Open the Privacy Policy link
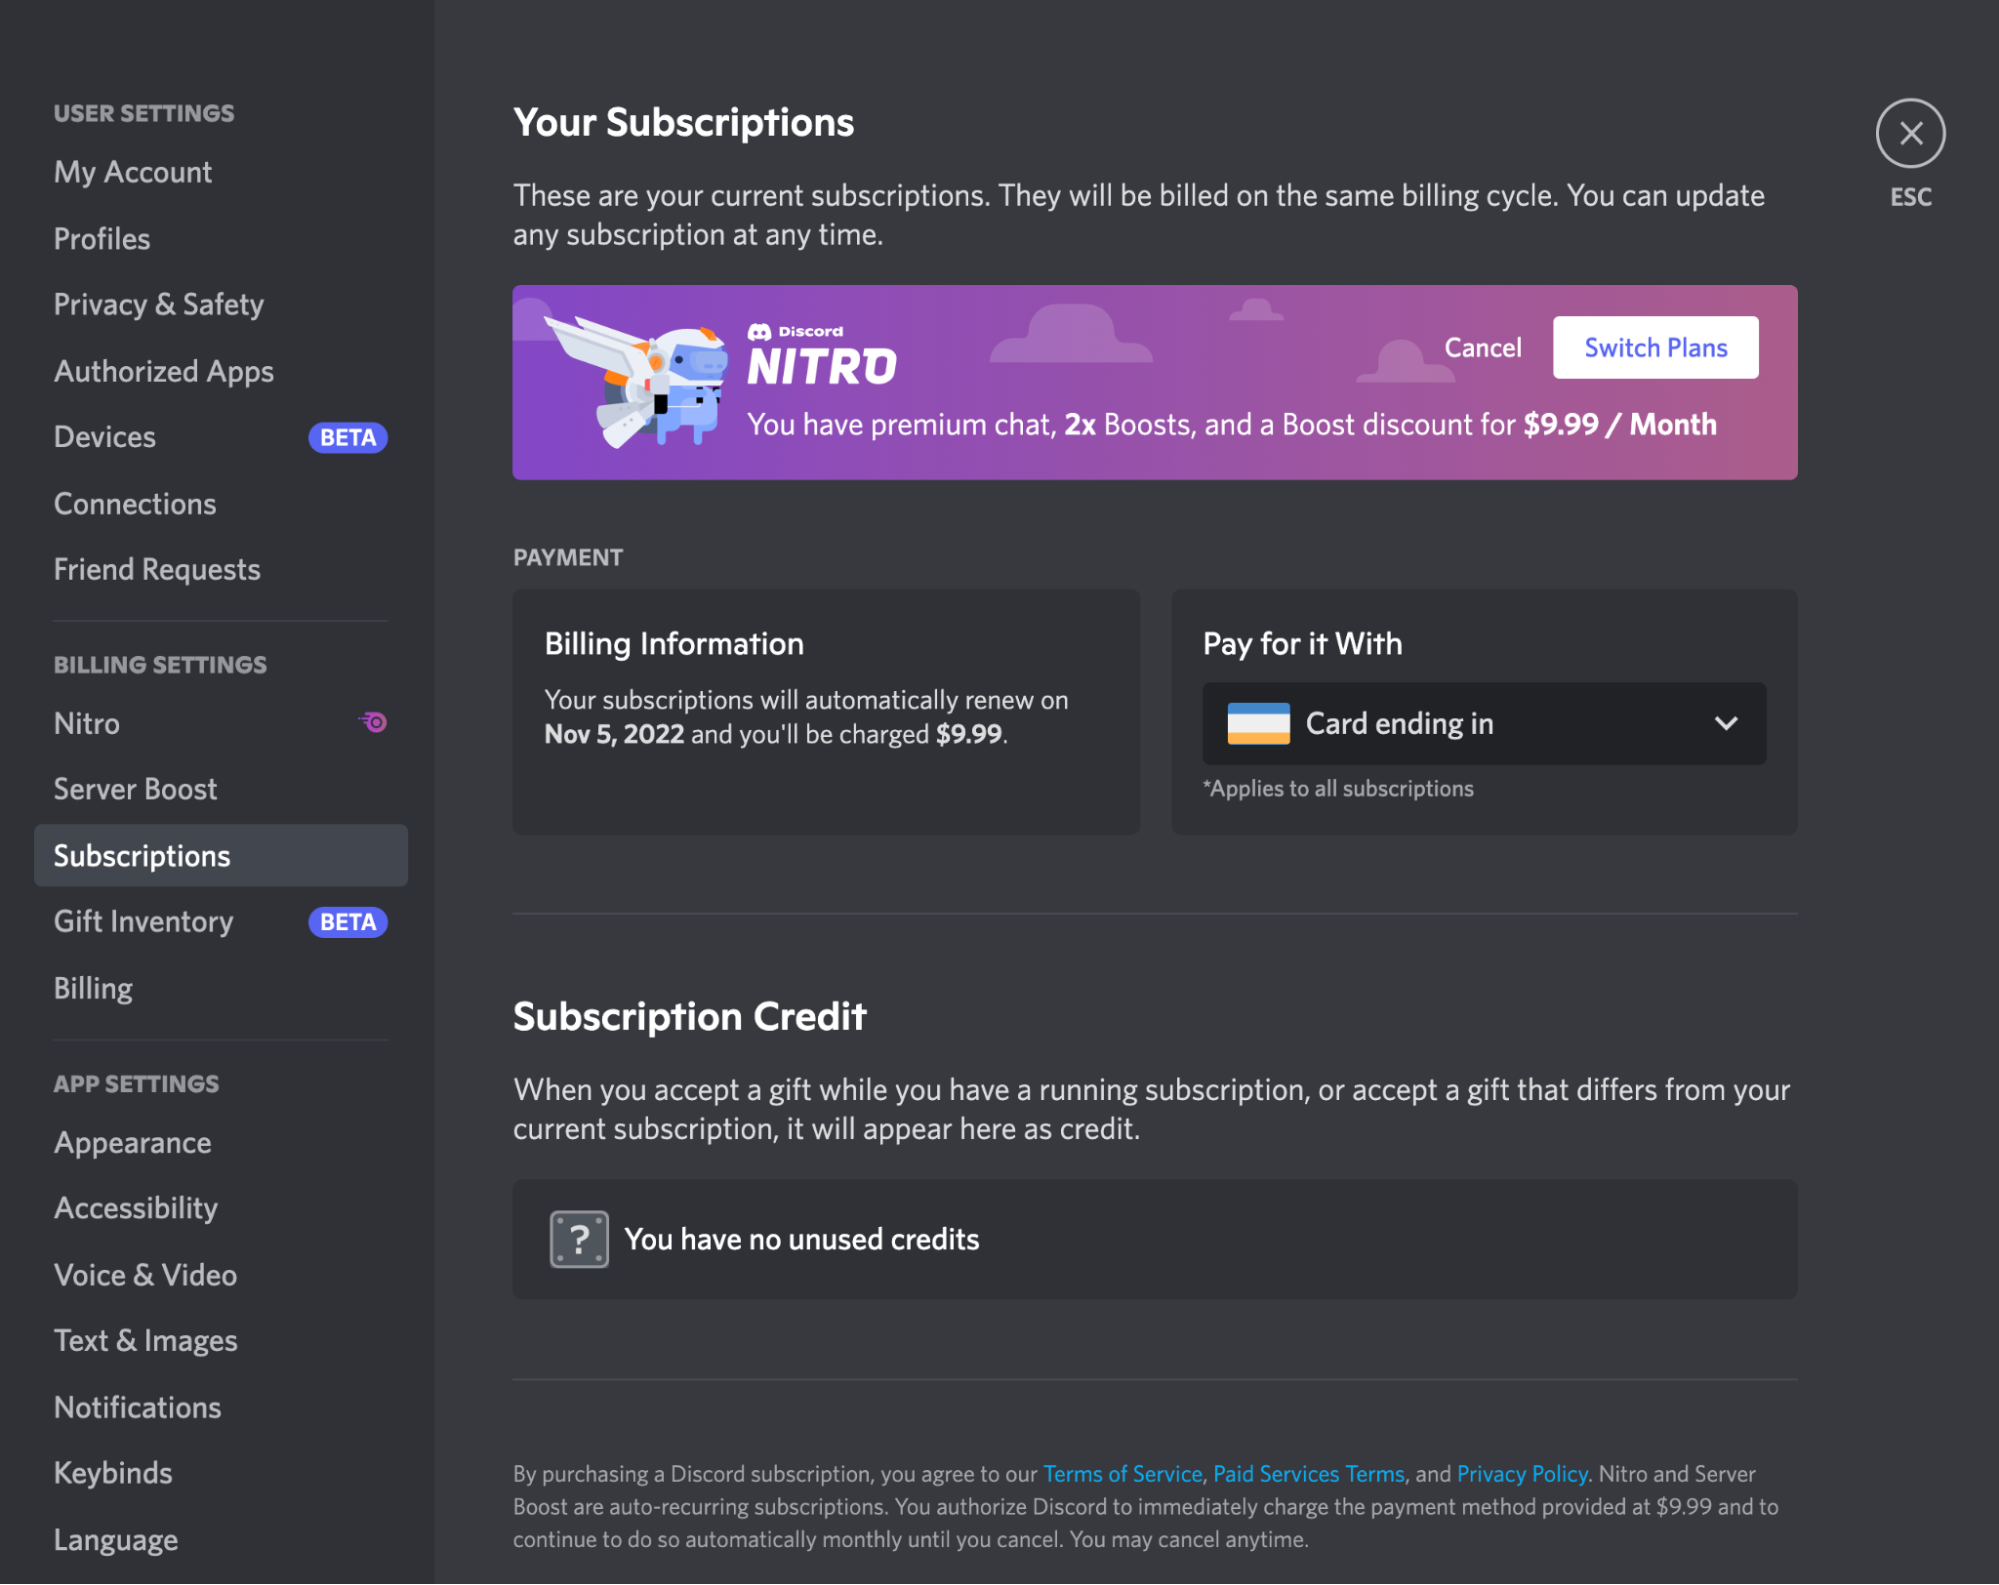This screenshot has height=1585, width=1999. 1520,1473
